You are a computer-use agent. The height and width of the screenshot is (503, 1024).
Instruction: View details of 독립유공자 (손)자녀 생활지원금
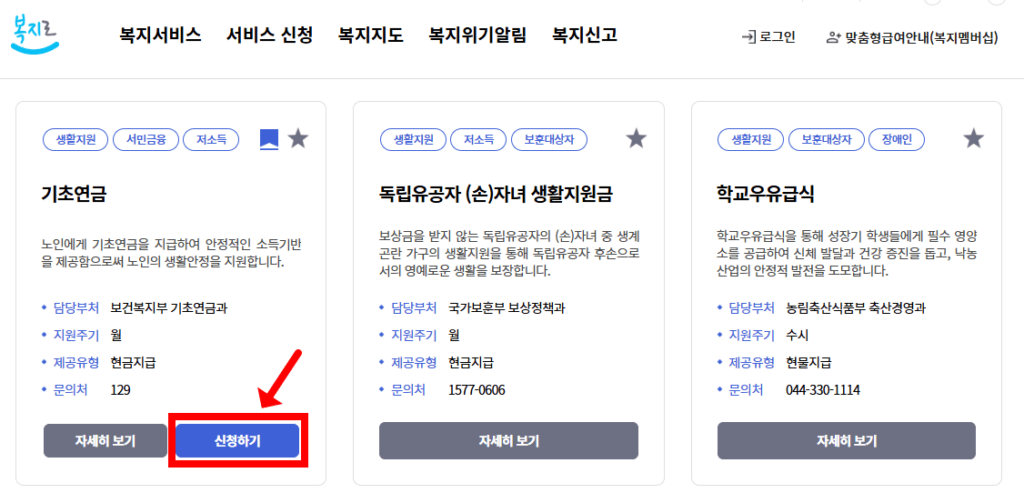click(x=508, y=440)
